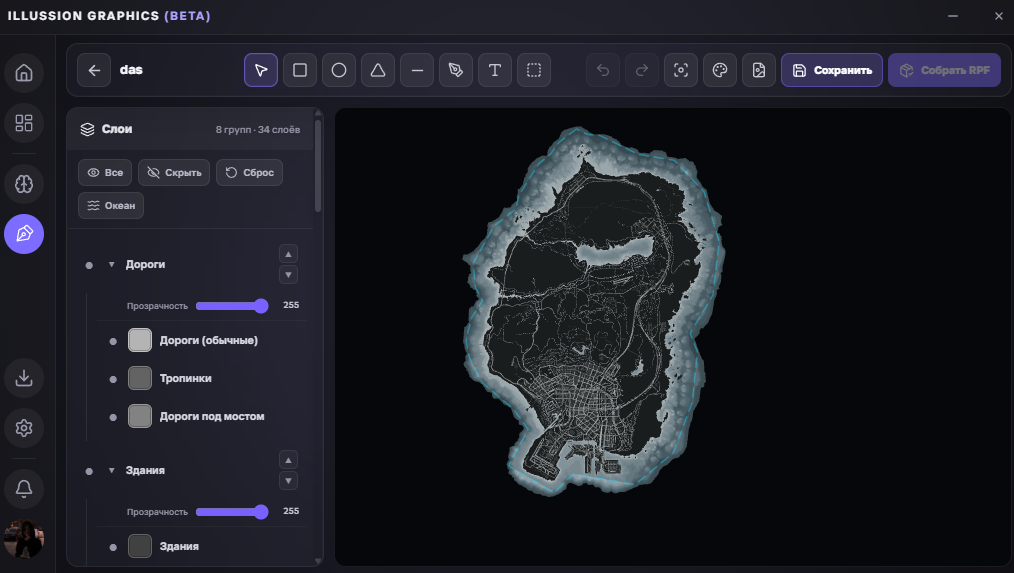Open the downloads section in sidebar
1014x573 pixels.
tap(24, 378)
